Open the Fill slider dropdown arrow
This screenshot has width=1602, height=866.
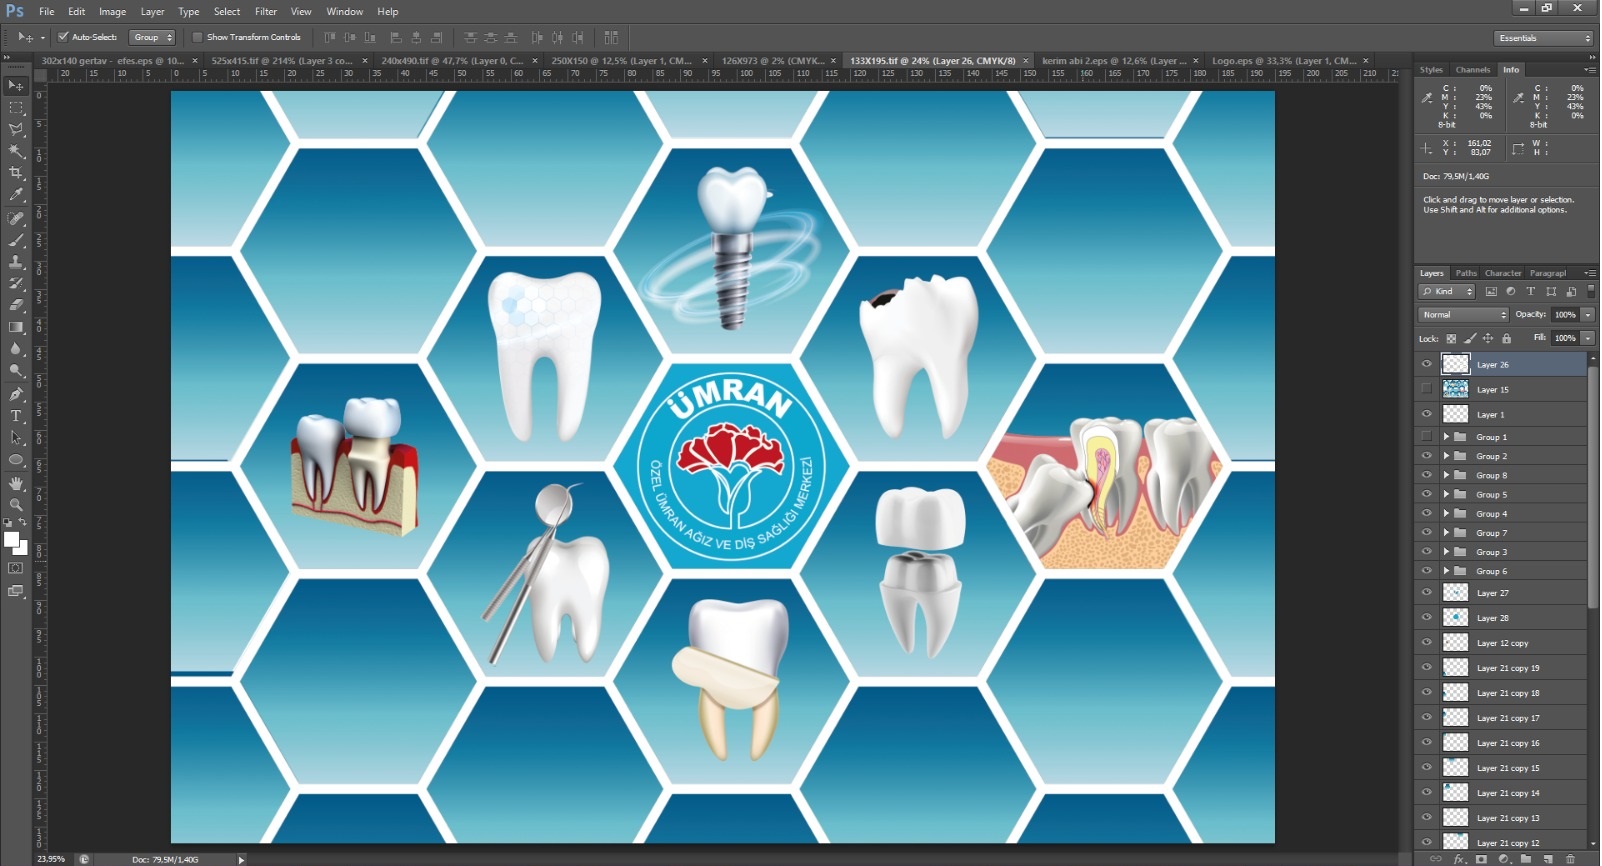1587,338
